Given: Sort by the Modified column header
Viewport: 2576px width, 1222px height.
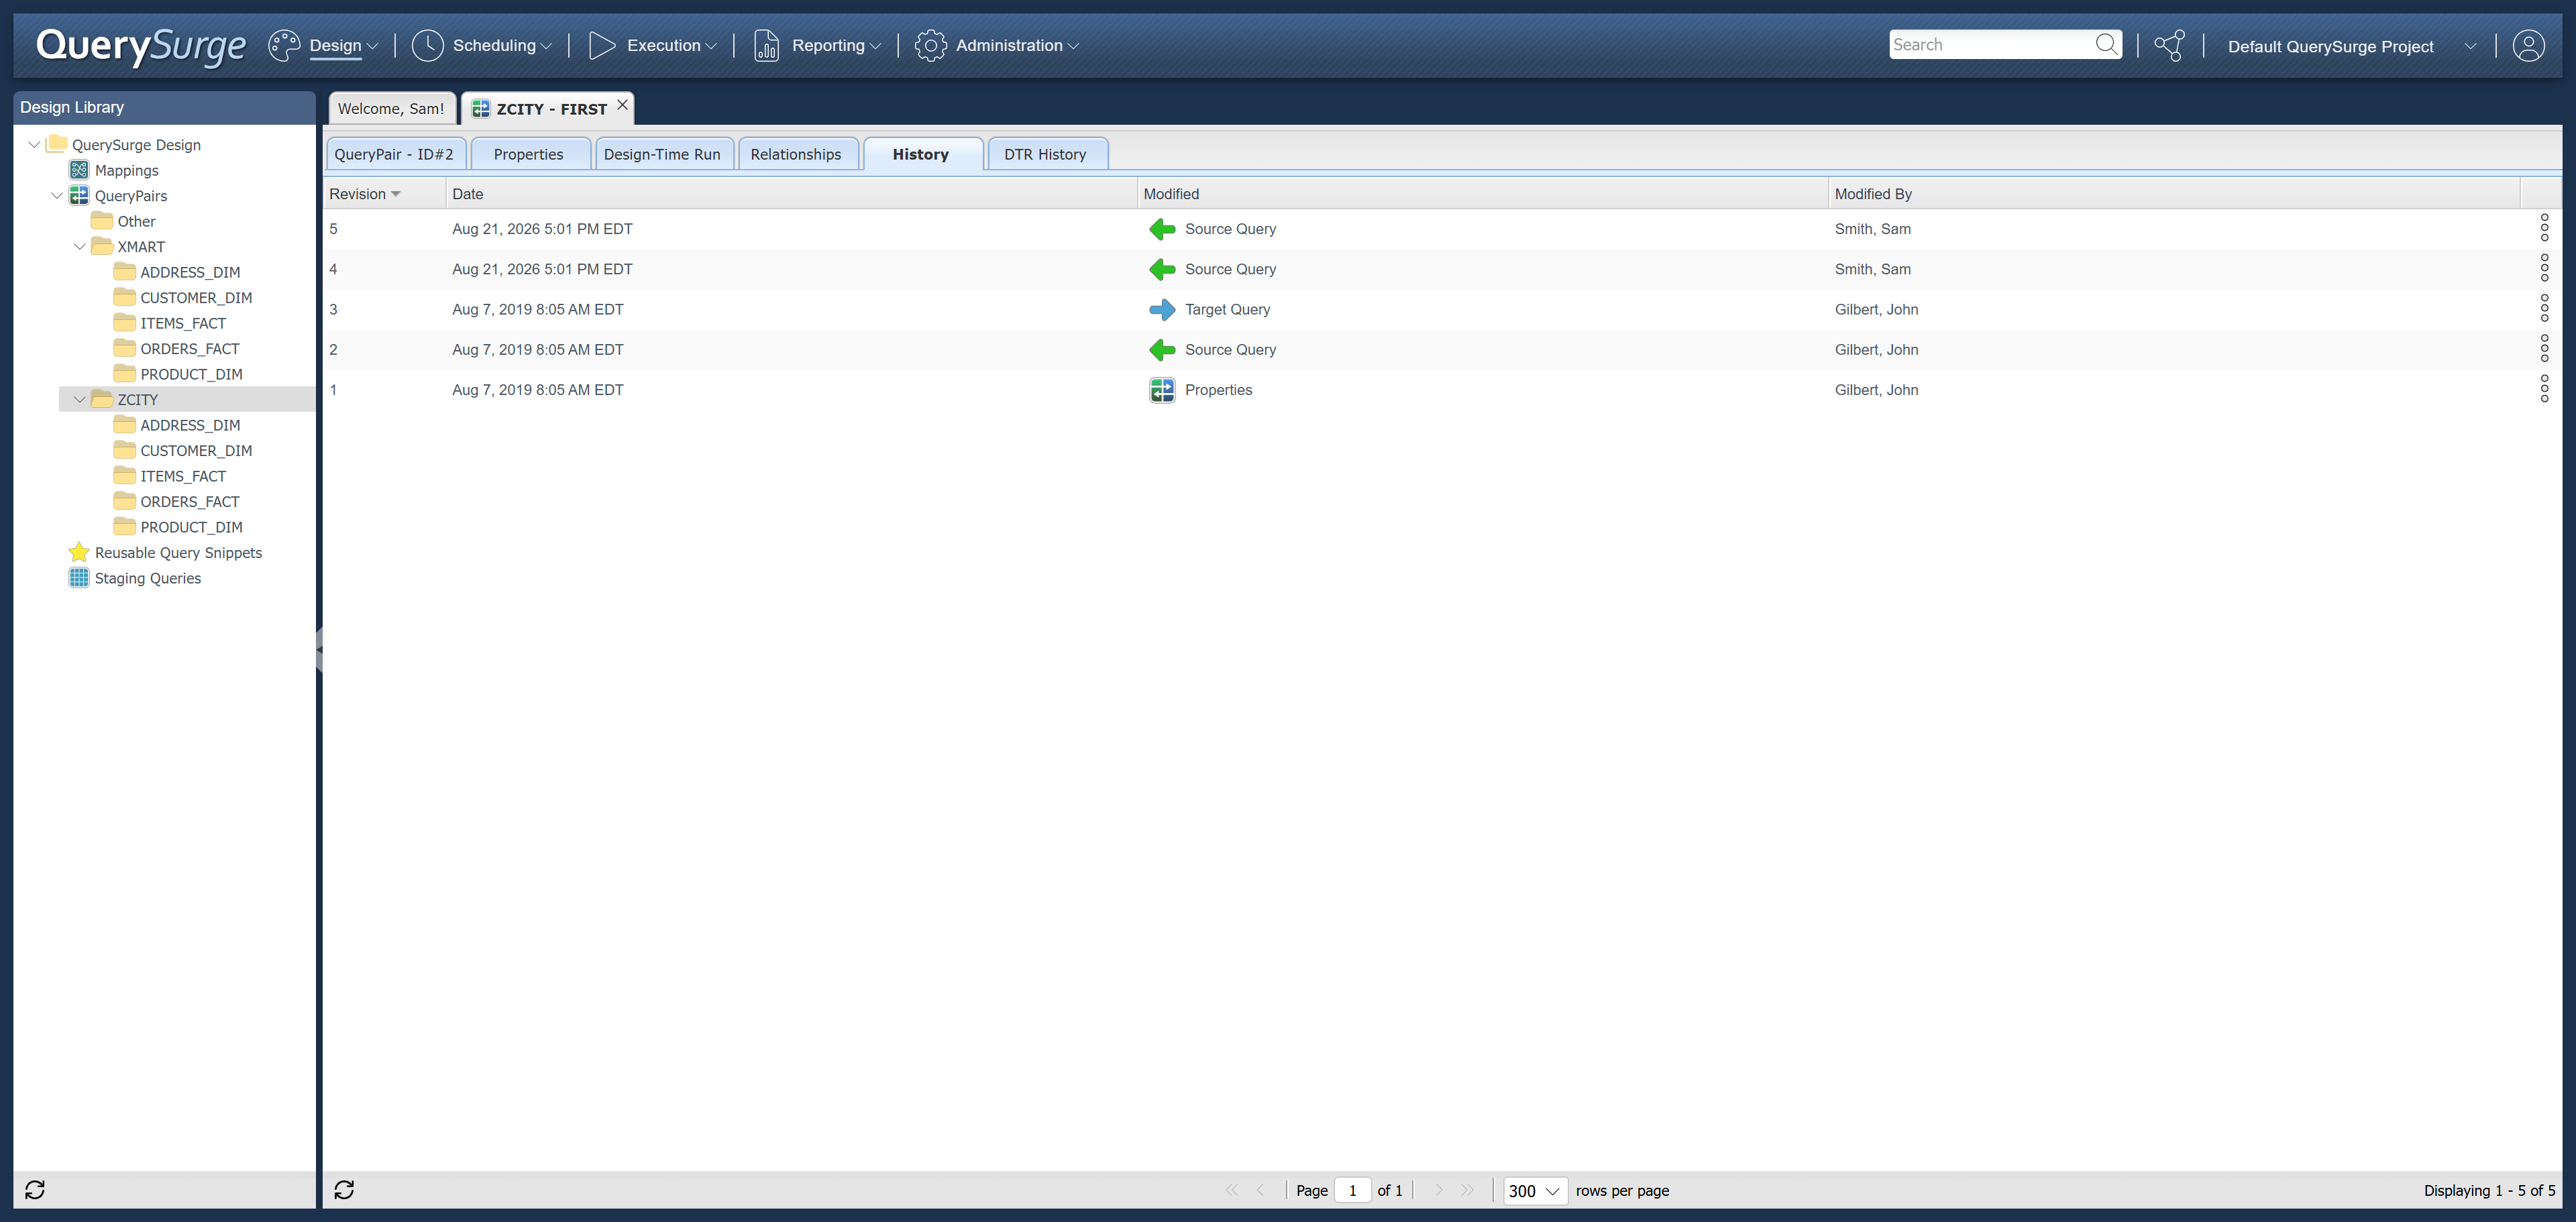Looking at the screenshot, I should (x=1482, y=194).
